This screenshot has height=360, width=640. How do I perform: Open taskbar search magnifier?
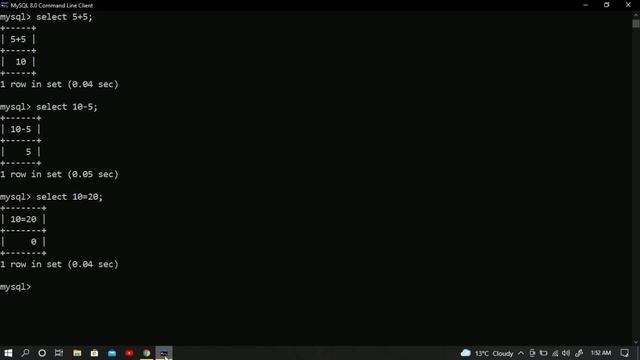click(25, 353)
